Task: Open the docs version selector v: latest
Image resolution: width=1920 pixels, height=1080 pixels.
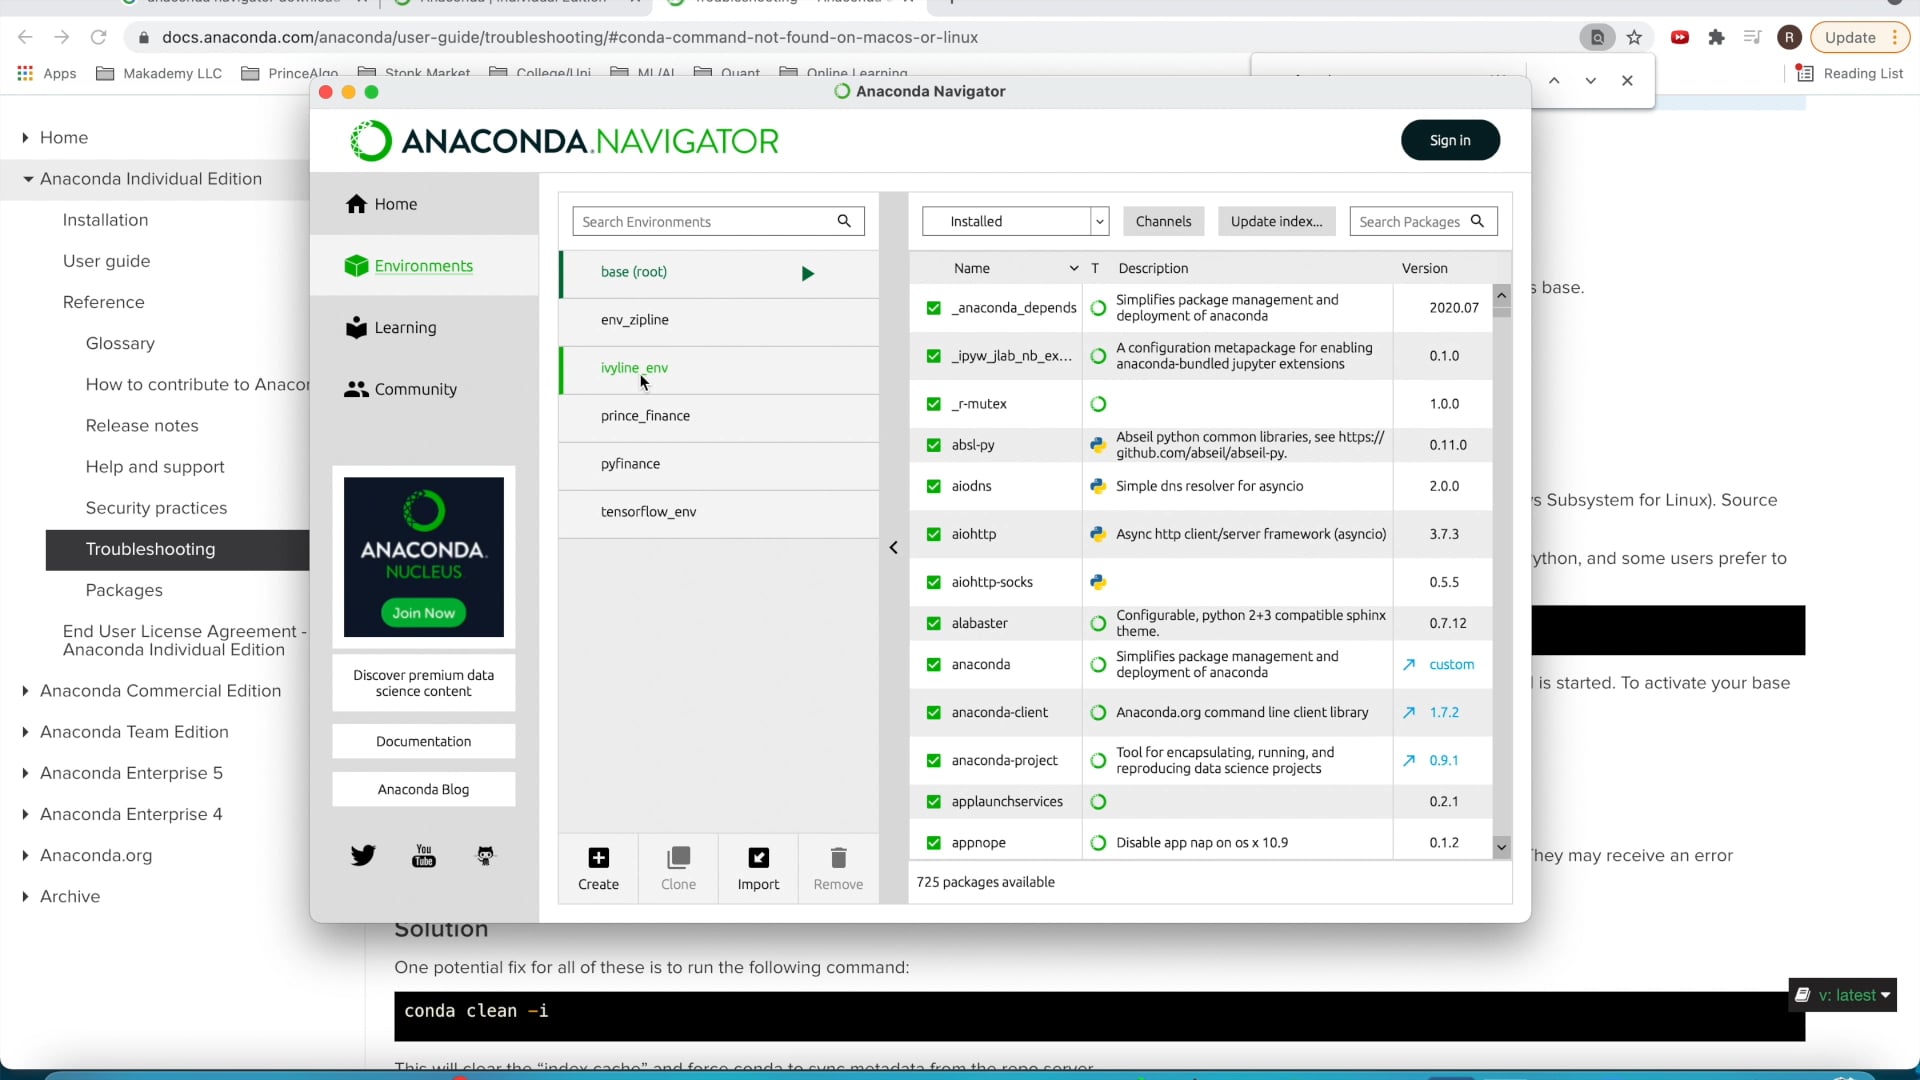Action: tap(1842, 995)
